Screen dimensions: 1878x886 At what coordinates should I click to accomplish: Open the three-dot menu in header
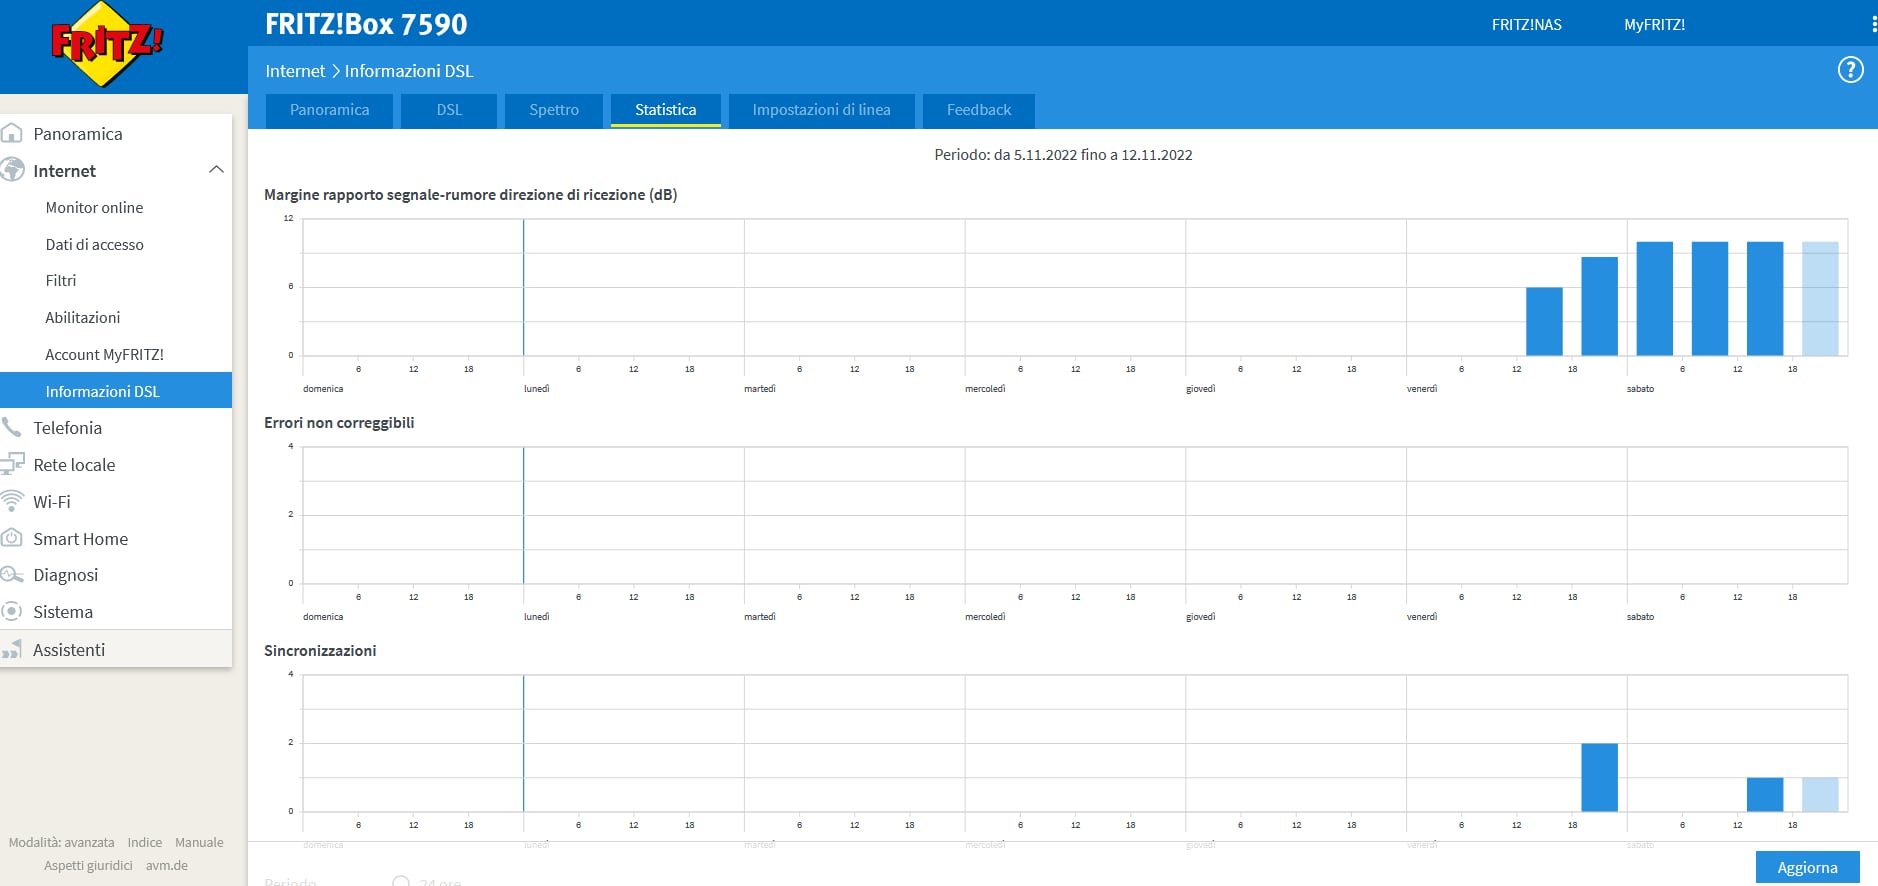coord(1873,24)
